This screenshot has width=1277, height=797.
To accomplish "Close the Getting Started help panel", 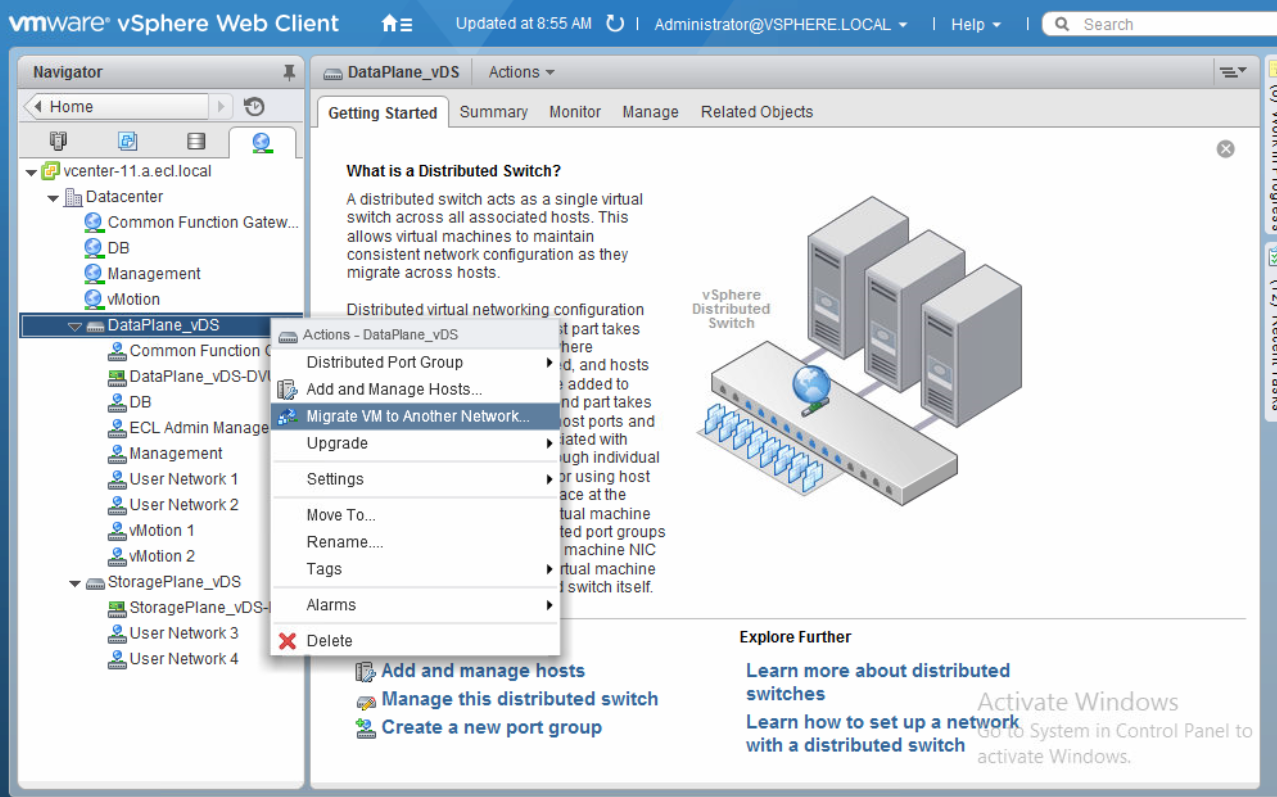I will point(1225,149).
